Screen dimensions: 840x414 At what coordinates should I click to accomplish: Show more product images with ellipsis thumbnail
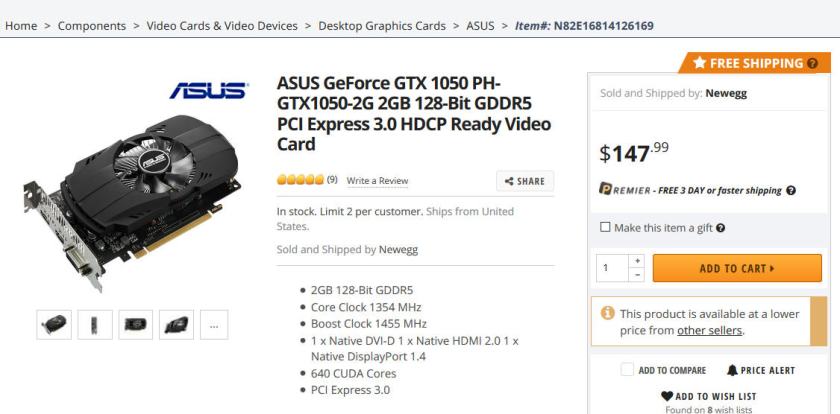(x=215, y=325)
